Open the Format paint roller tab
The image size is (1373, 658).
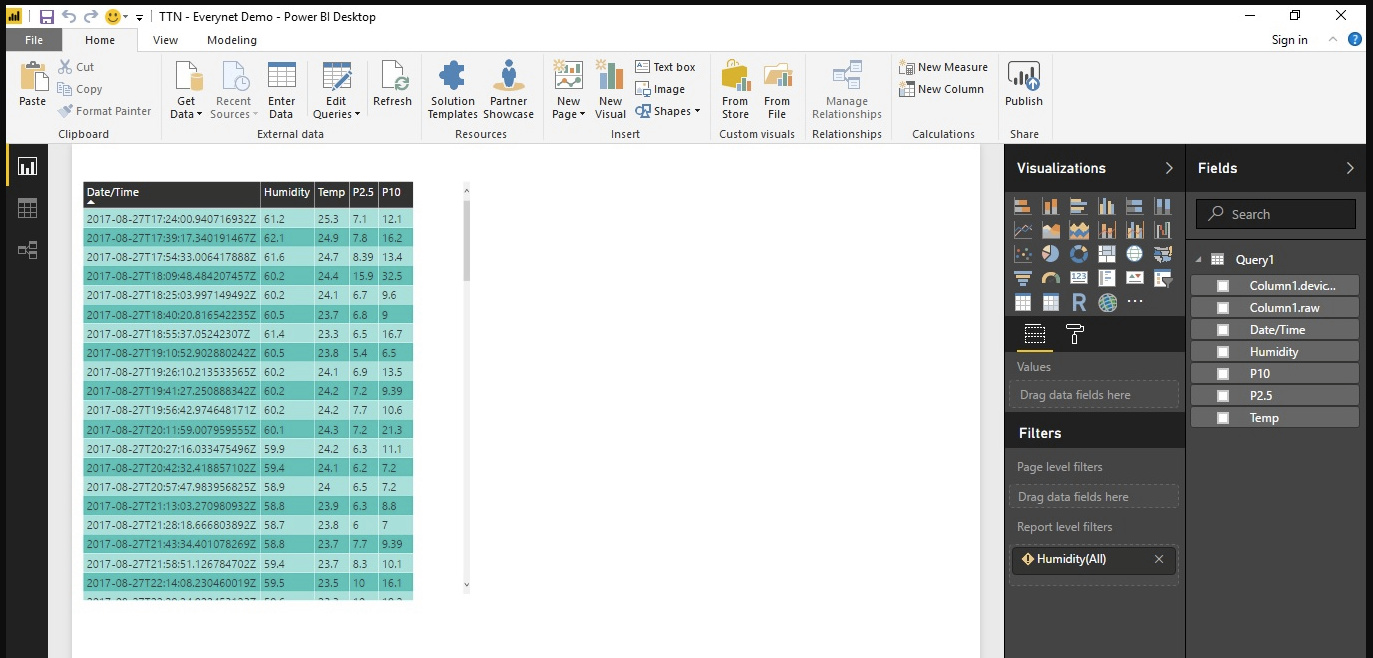tap(1075, 334)
